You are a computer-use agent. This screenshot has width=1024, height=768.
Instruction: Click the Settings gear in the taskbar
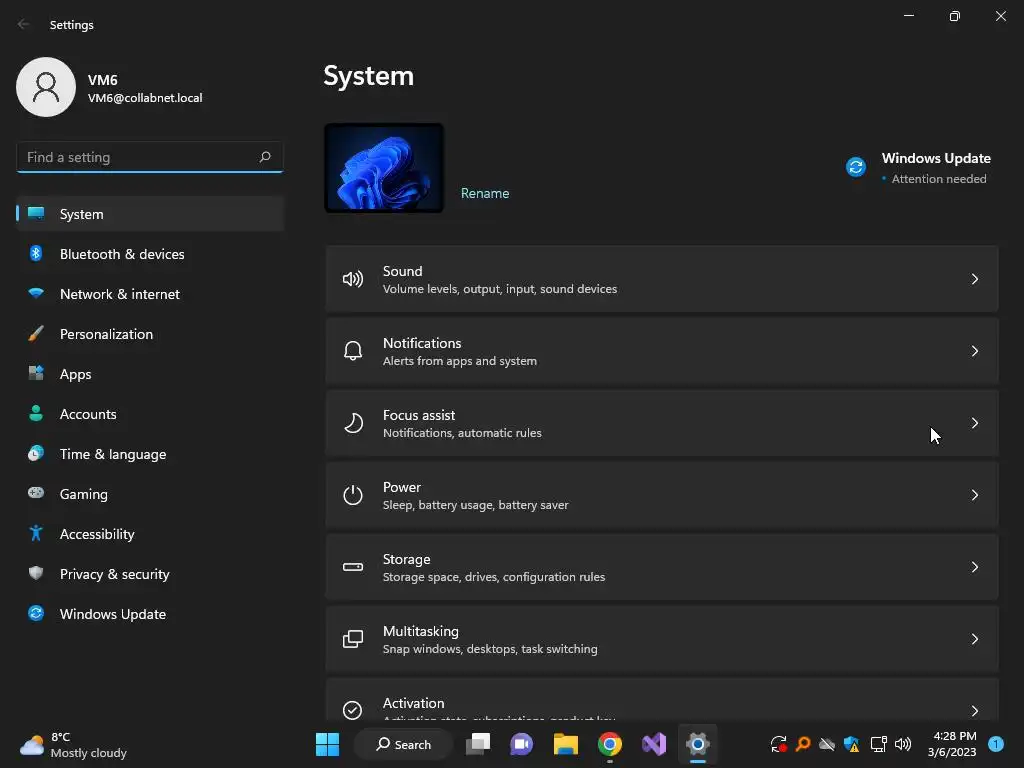tap(697, 744)
